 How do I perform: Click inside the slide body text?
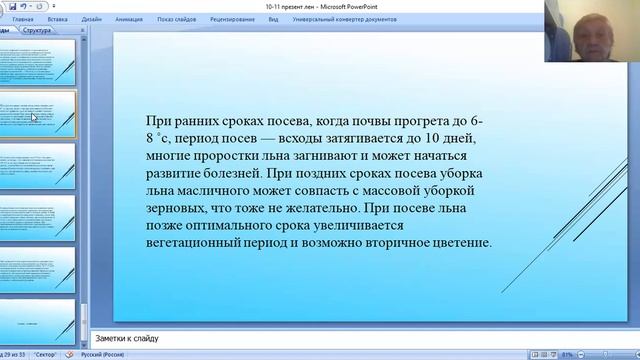click(319, 182)
